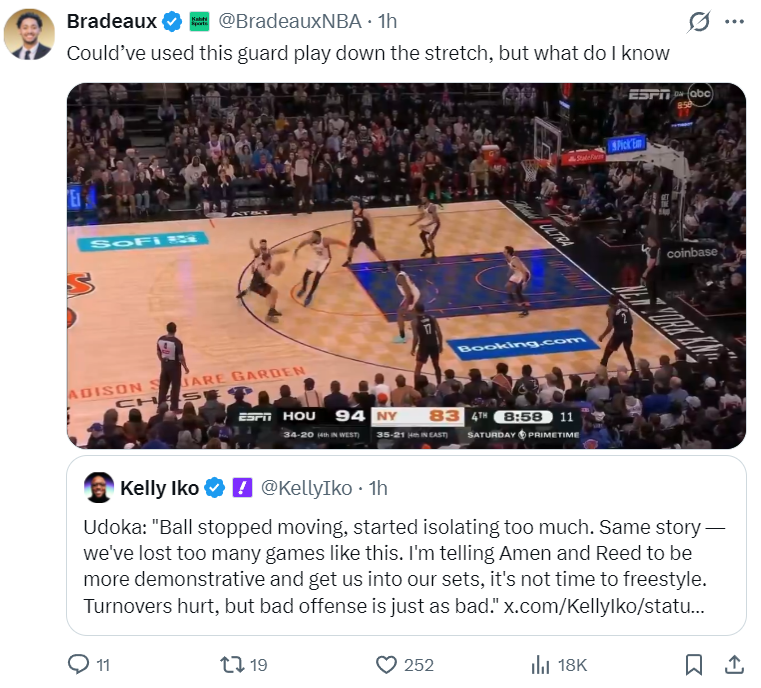
Task: Click Kelly Iko's display name
Action: click(x=159, y=488)
